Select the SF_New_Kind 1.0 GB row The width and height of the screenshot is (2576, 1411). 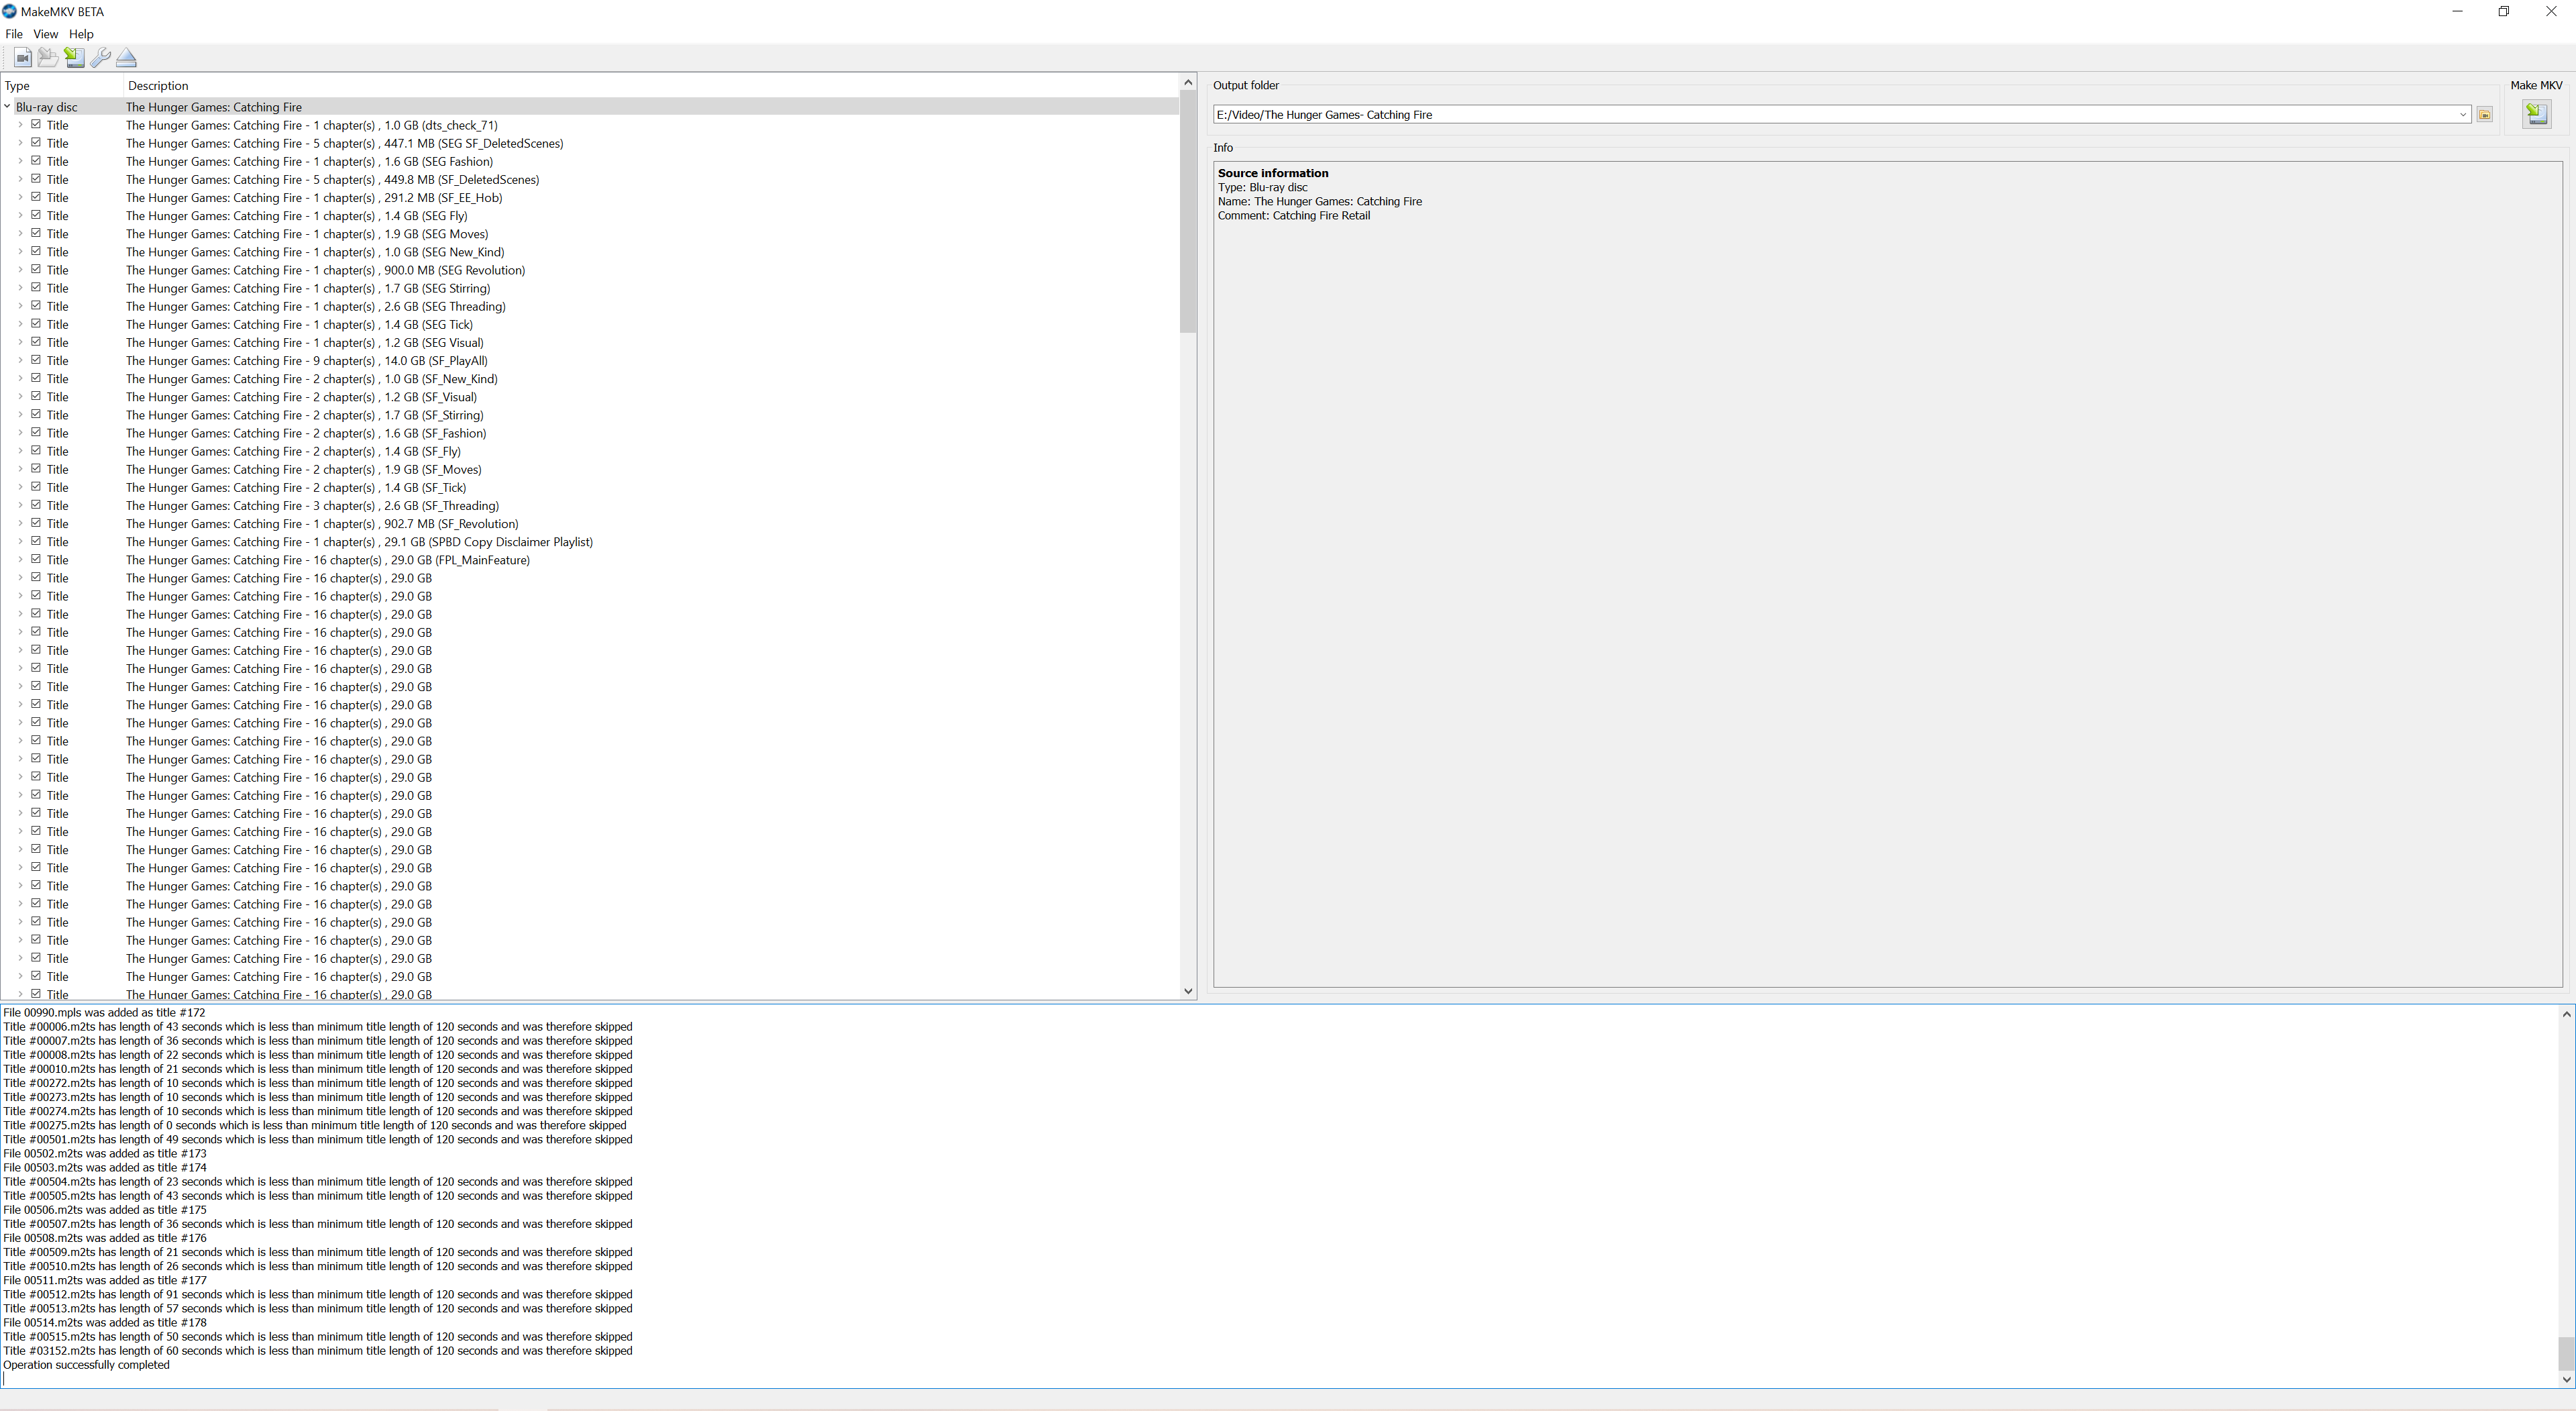[x=590, y=378]
